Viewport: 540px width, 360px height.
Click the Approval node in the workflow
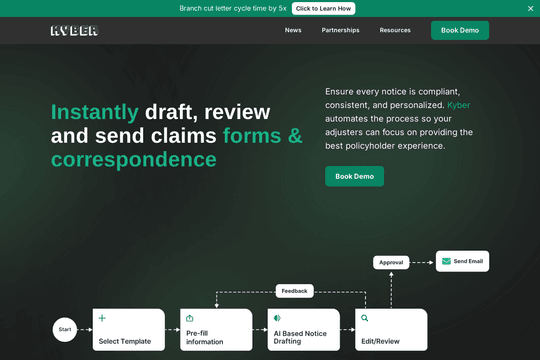click(391, 263)
